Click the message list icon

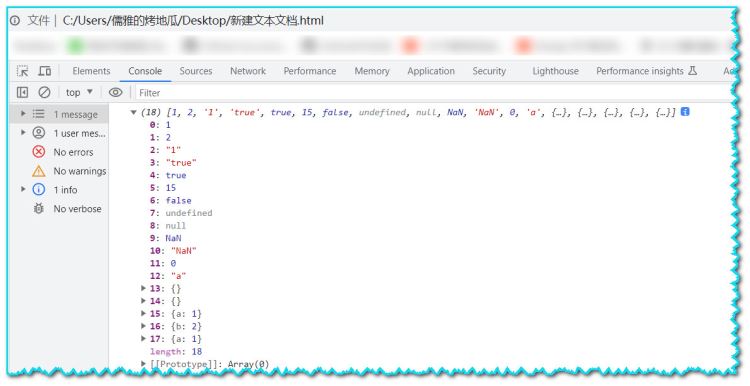[39, 114]
